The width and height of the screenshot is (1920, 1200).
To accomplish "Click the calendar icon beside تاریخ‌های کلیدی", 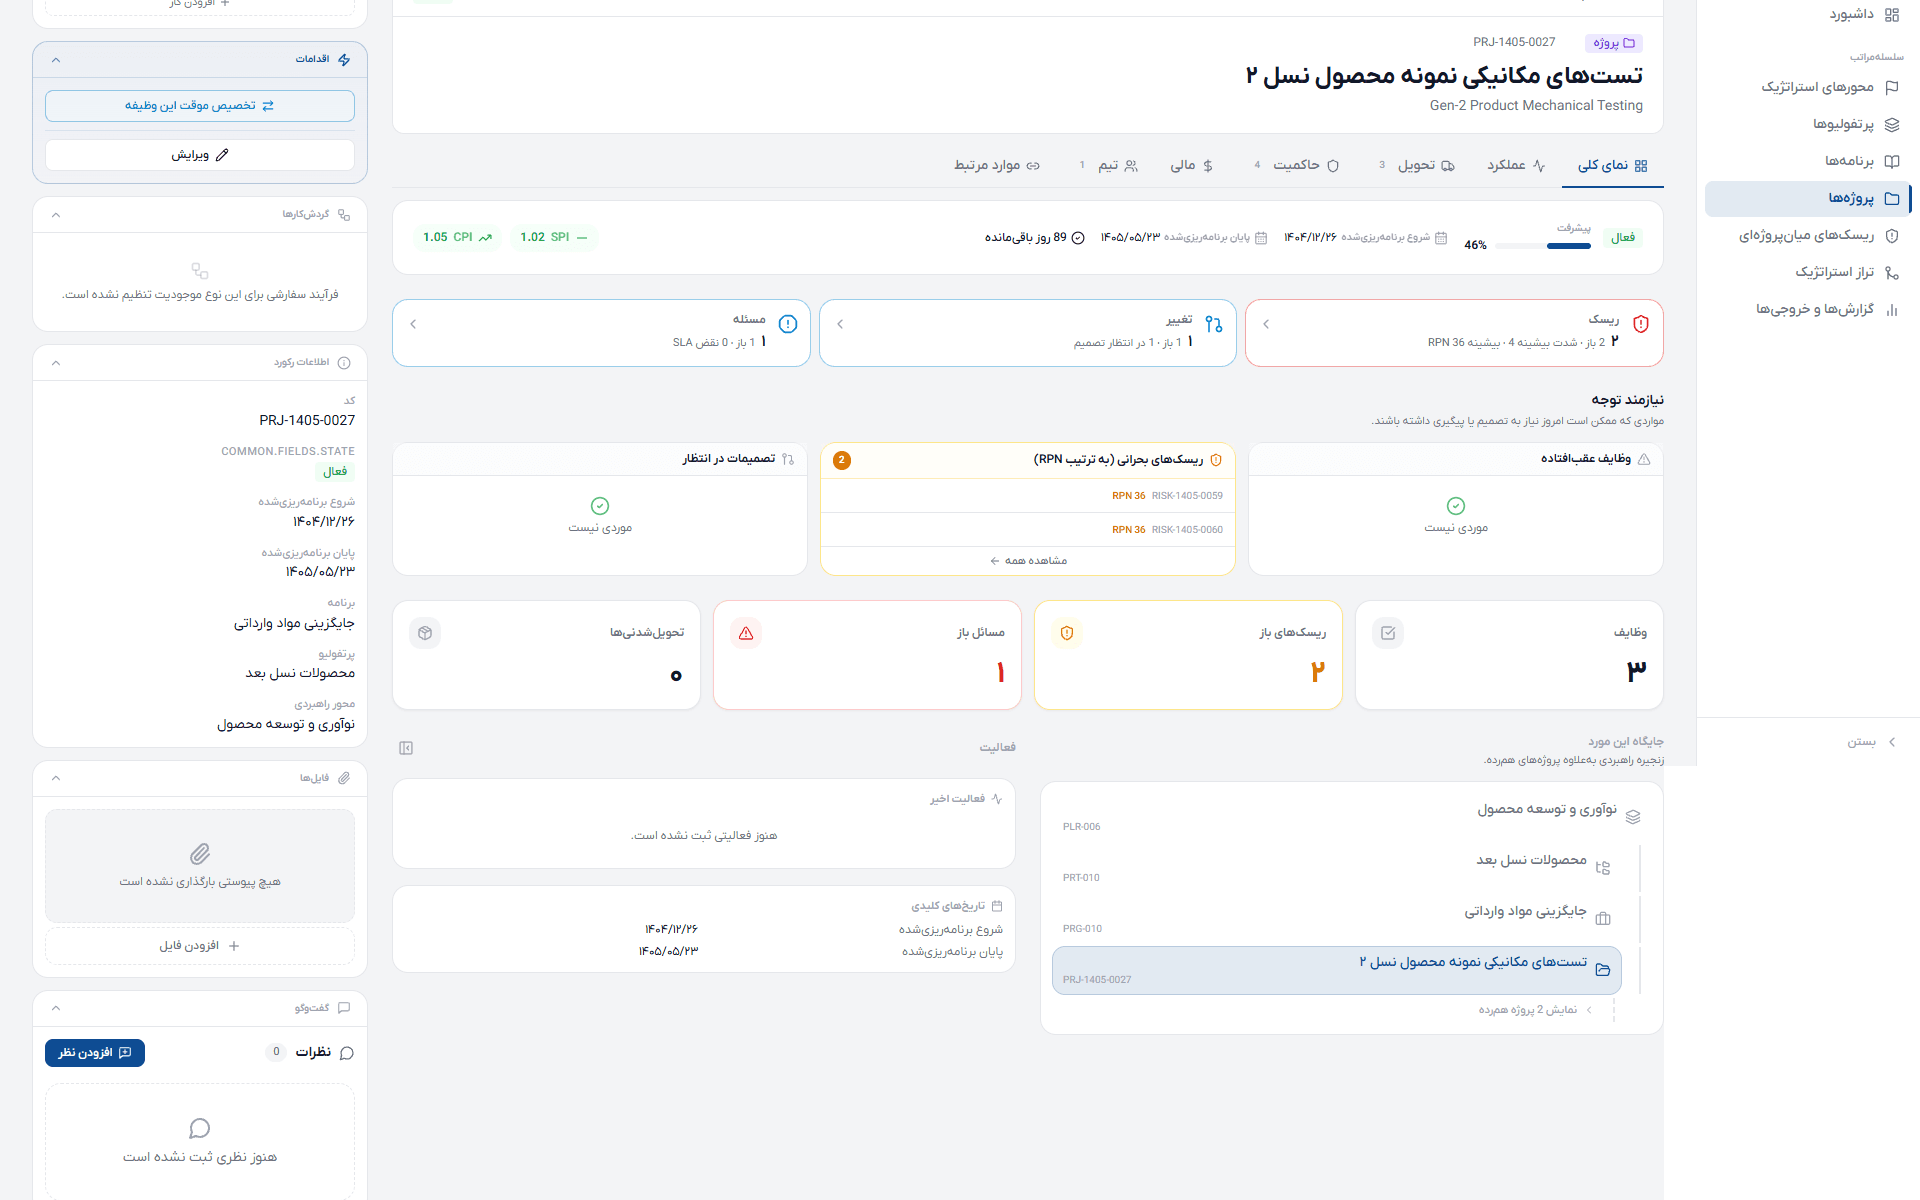I will pos(996,906).
